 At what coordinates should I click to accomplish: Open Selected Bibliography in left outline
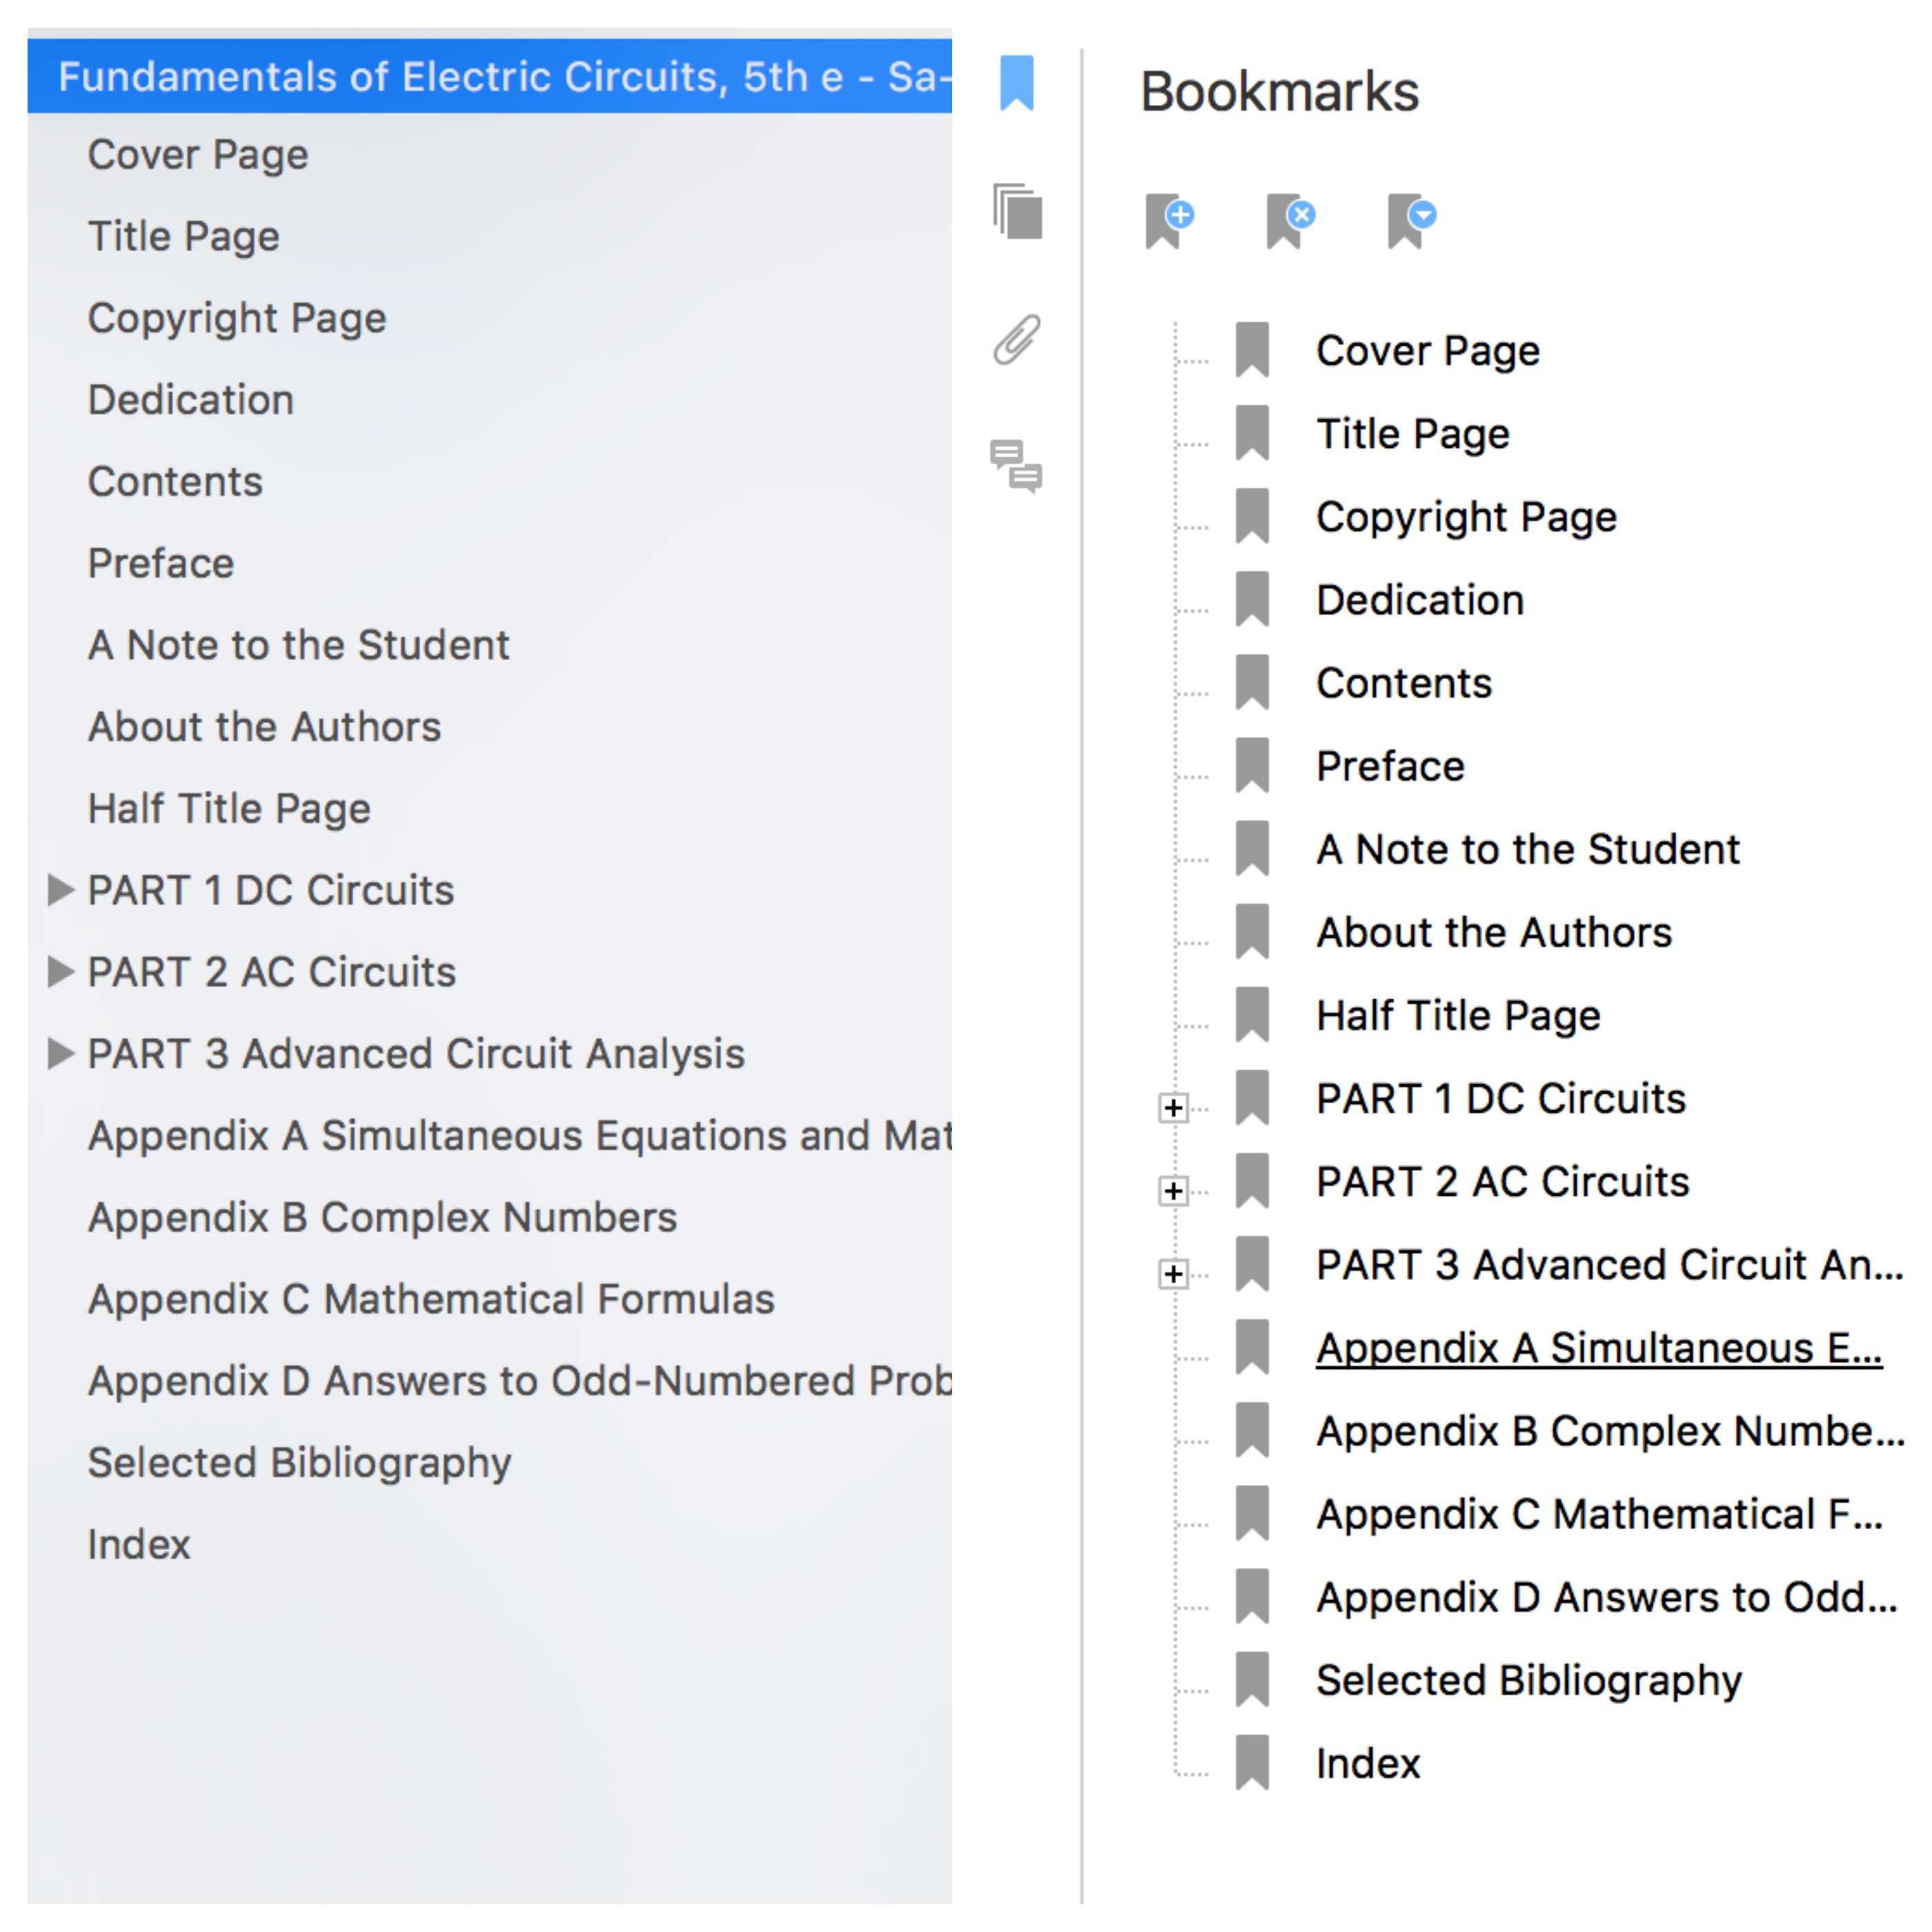coord(300,1463)
